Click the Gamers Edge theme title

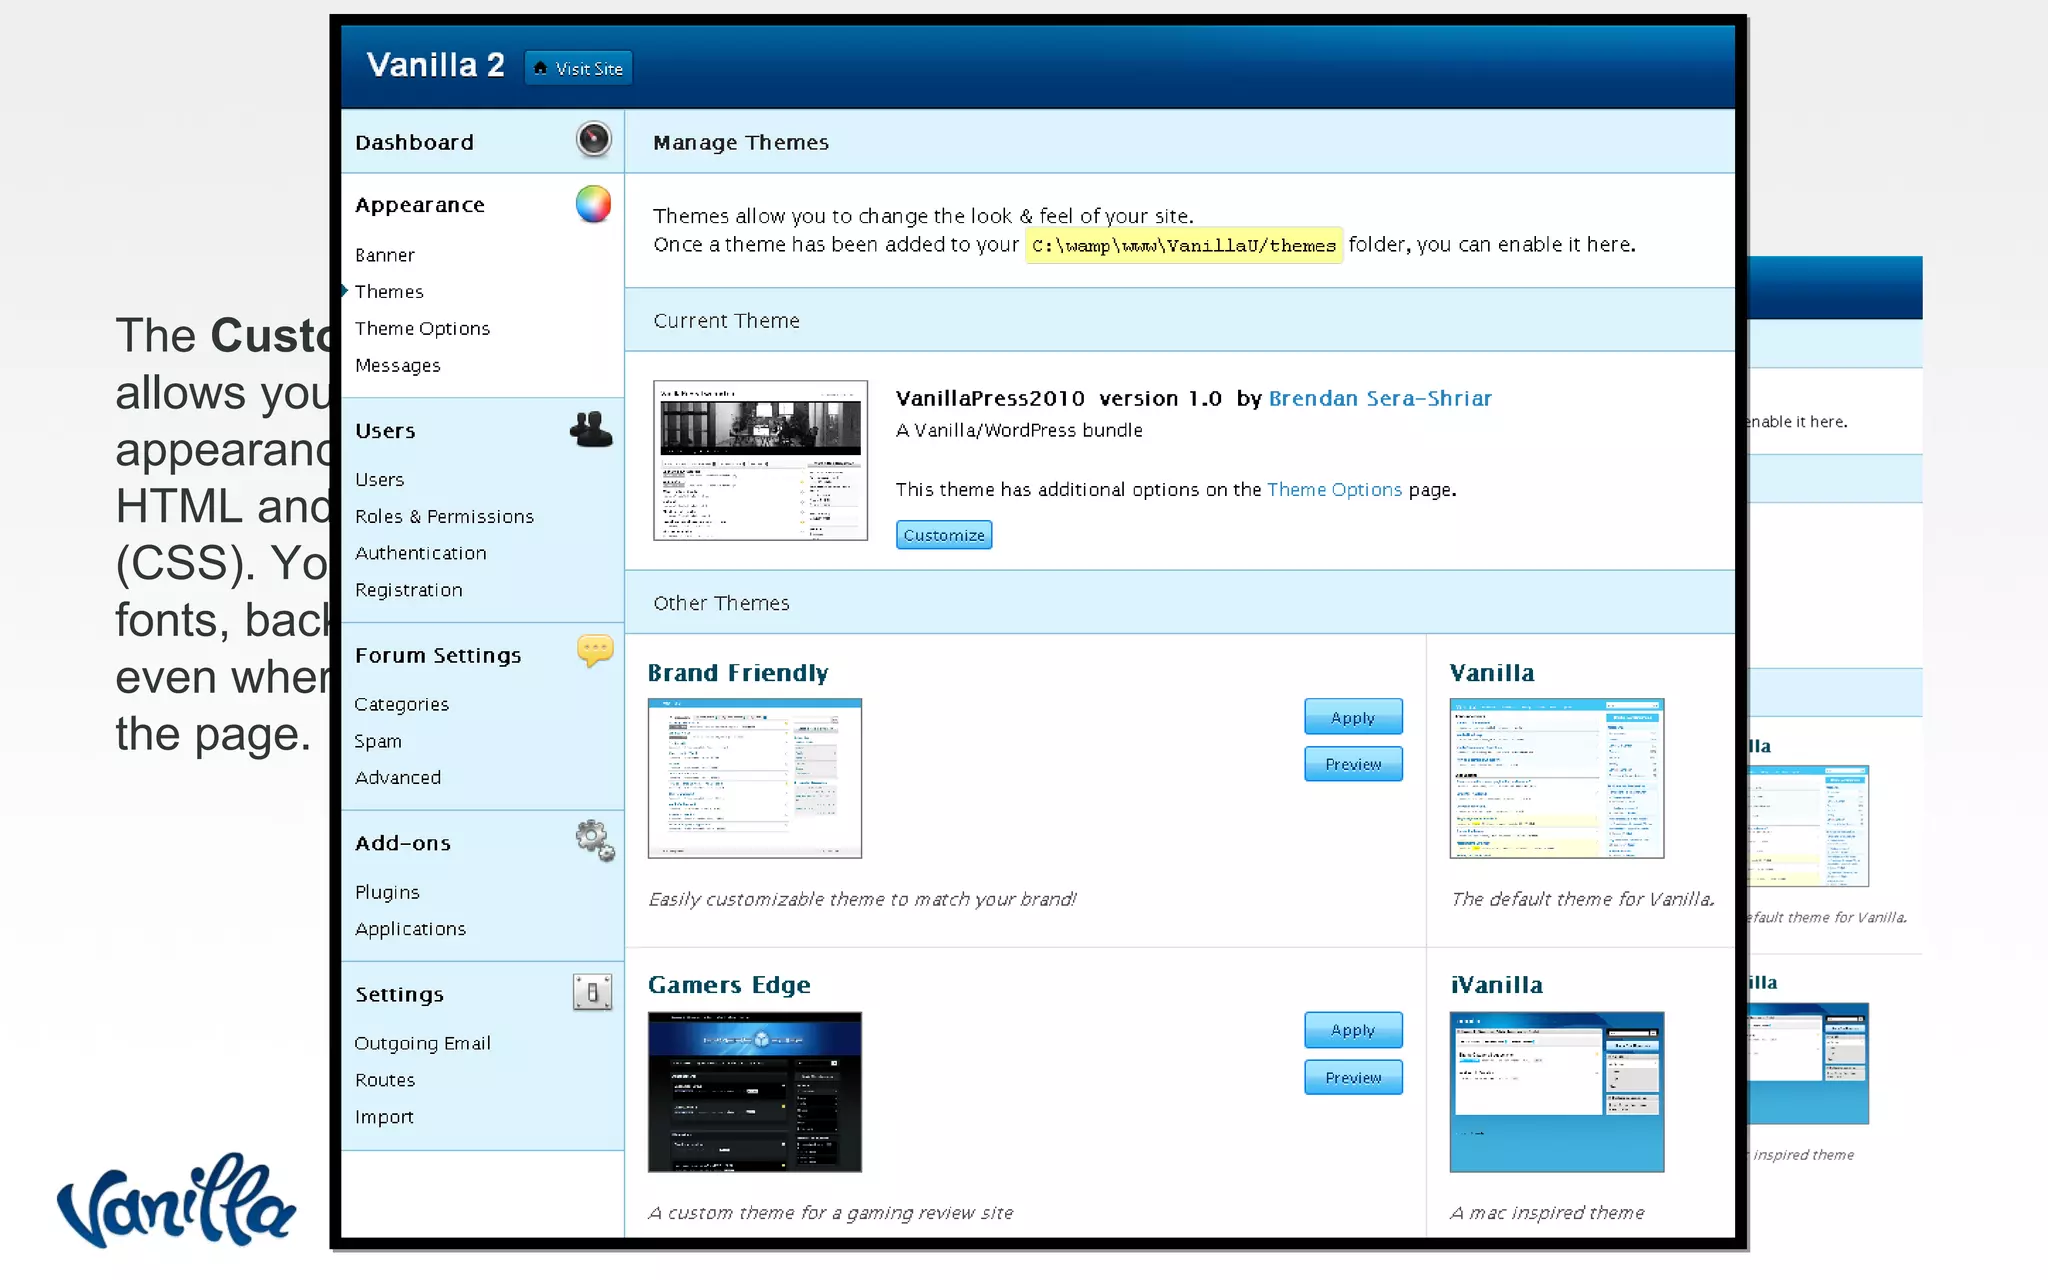pyautogui.click(x=729, y=985)
